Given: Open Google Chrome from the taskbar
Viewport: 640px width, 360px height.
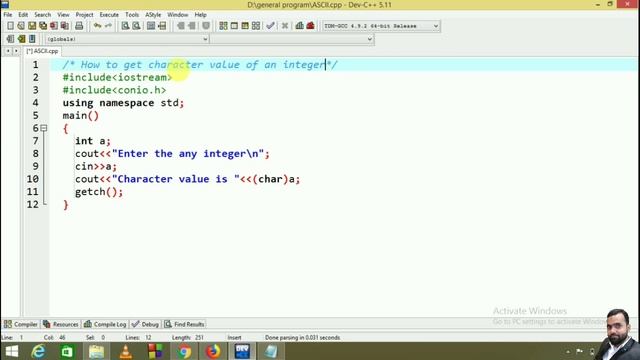Looking at the screenshot, I should [184, 351].
